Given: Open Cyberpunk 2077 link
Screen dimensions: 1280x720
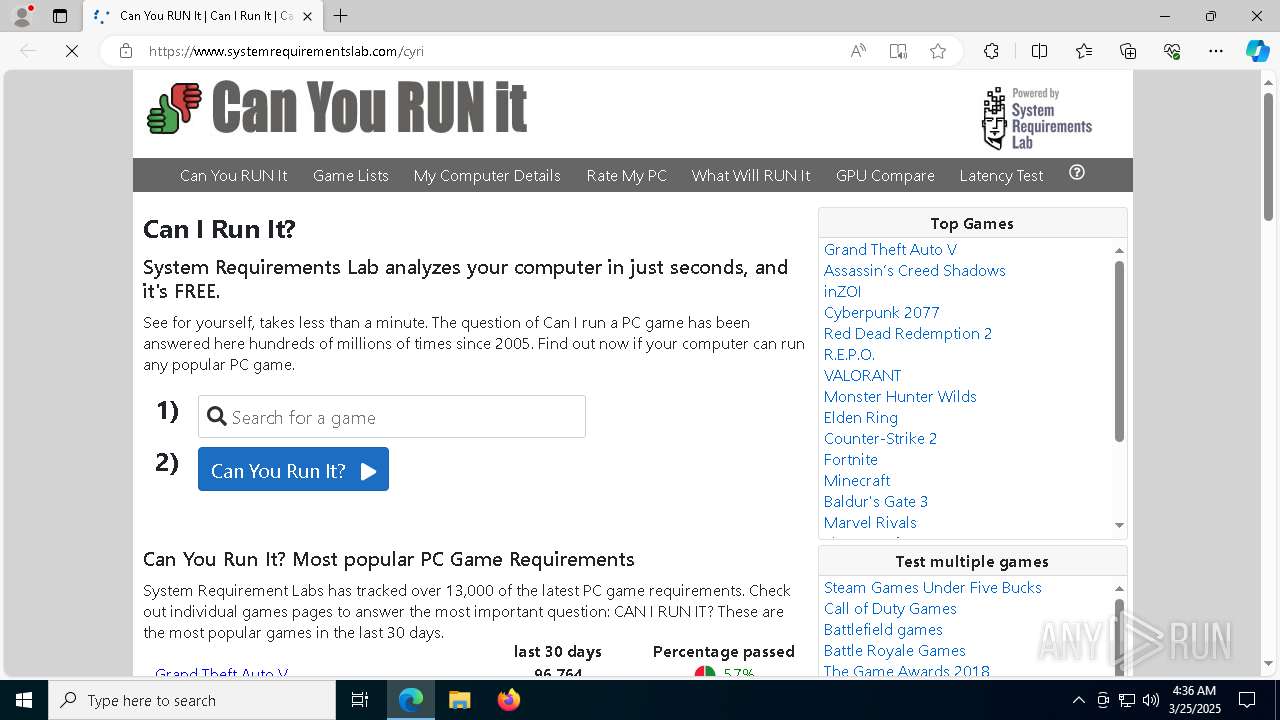Looking at the screenshot, I should pyautogui.click(x=882, y=312).
